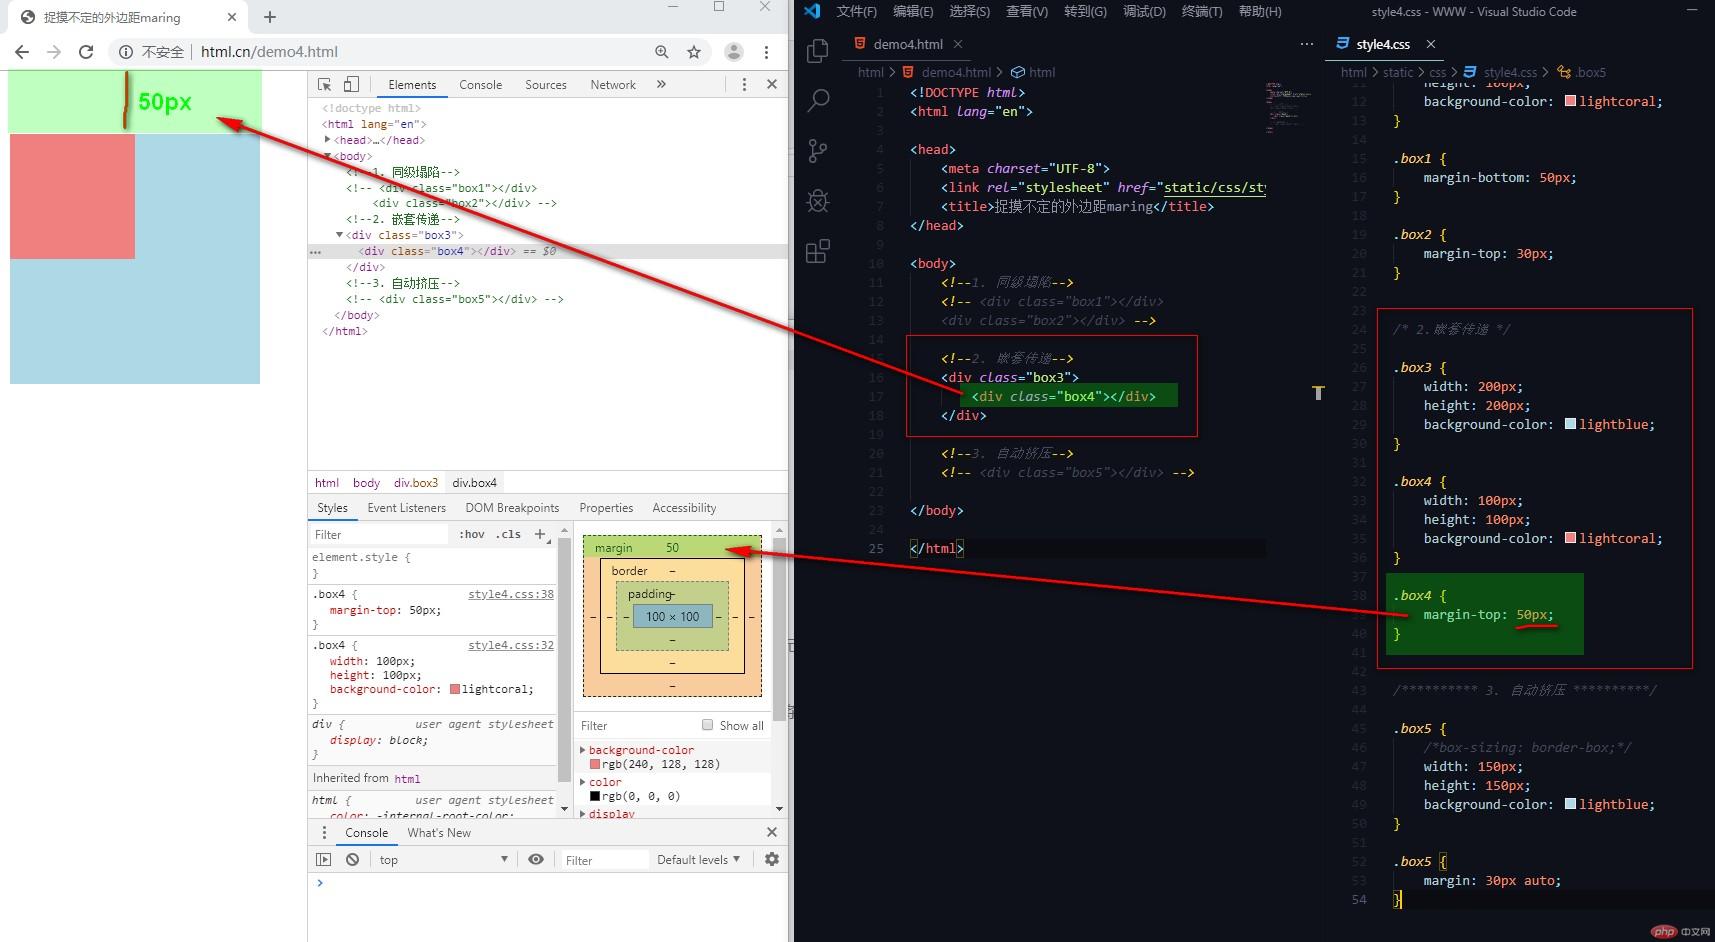Viewport: 1715px width, 942px height.
Task: Open a new Chrome tab
Action: (270, 17)
